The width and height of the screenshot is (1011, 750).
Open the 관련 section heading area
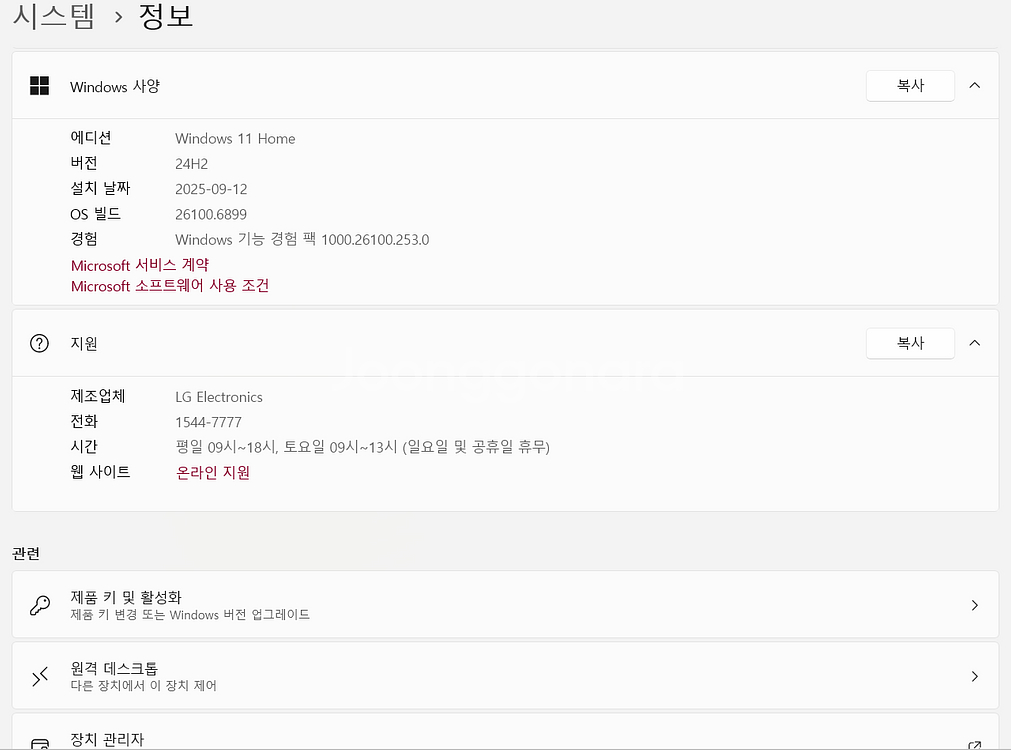(26, 553)
